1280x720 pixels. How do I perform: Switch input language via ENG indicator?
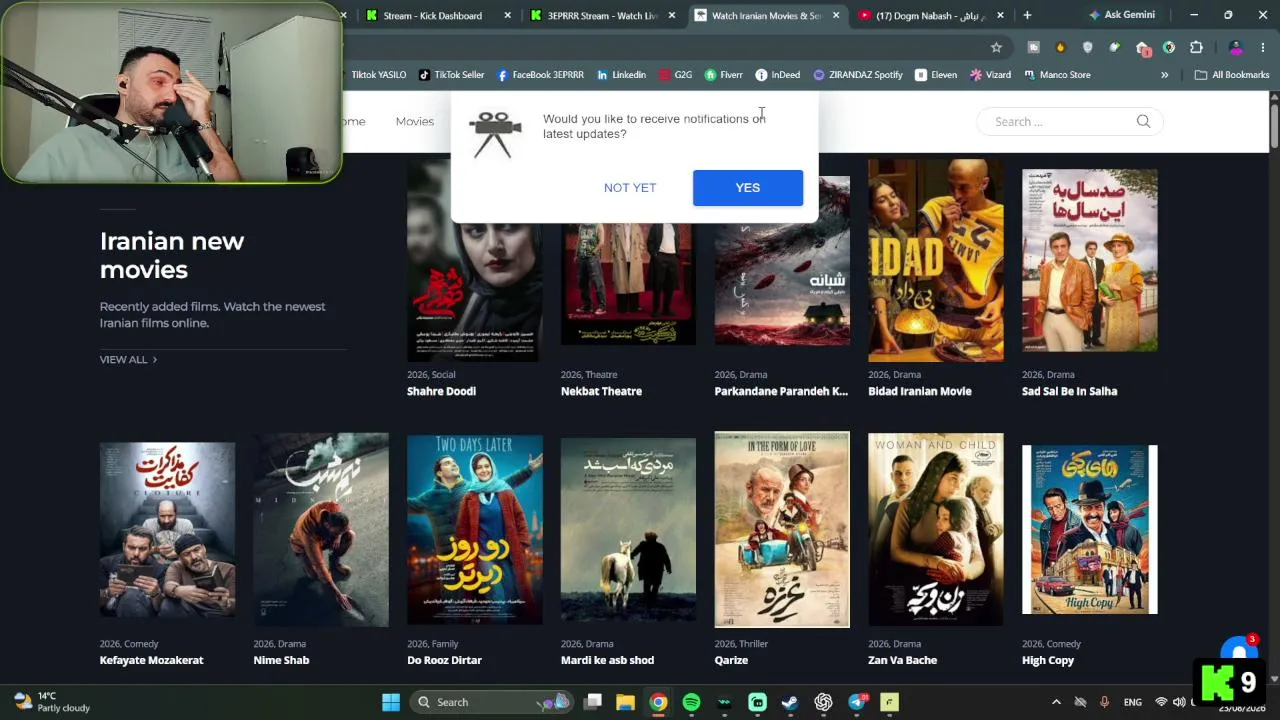coord(1133,702)
